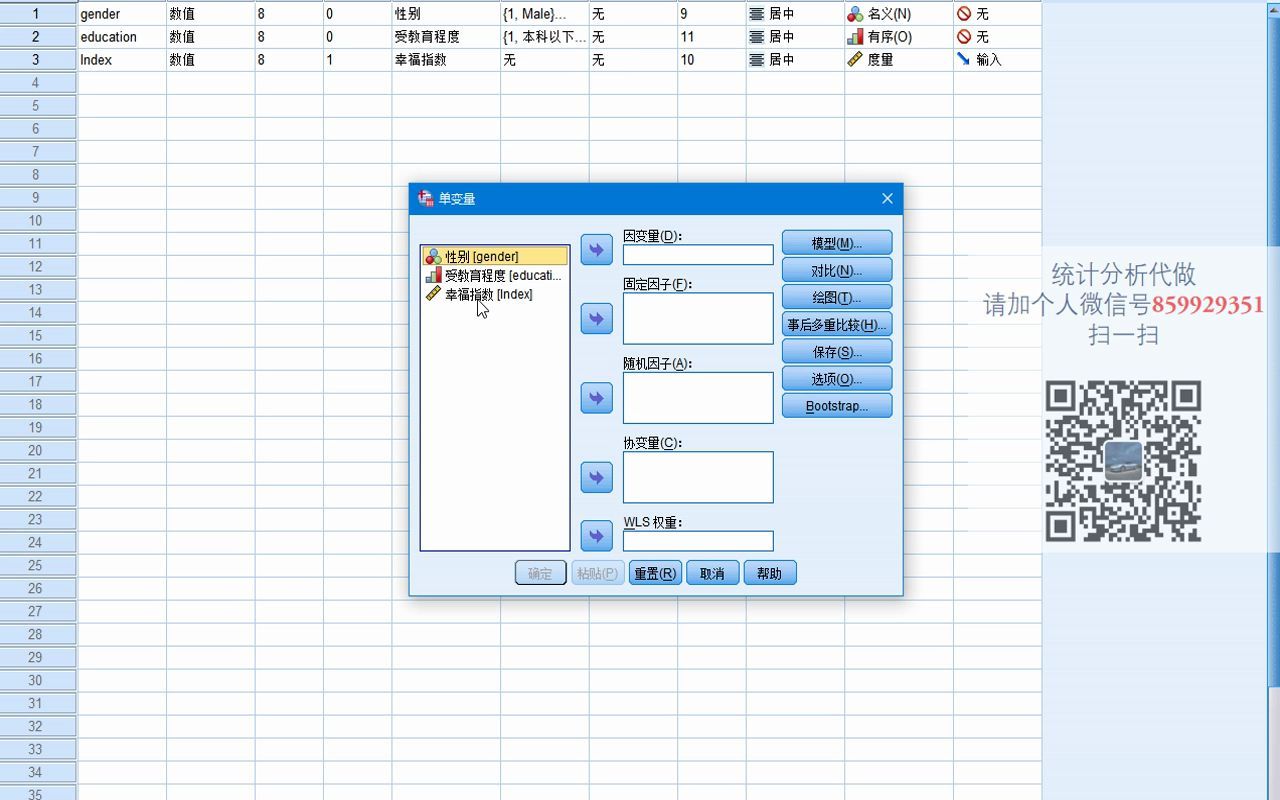Click the 确定 confirm button
1280x800 pixels.
(540, 573)
